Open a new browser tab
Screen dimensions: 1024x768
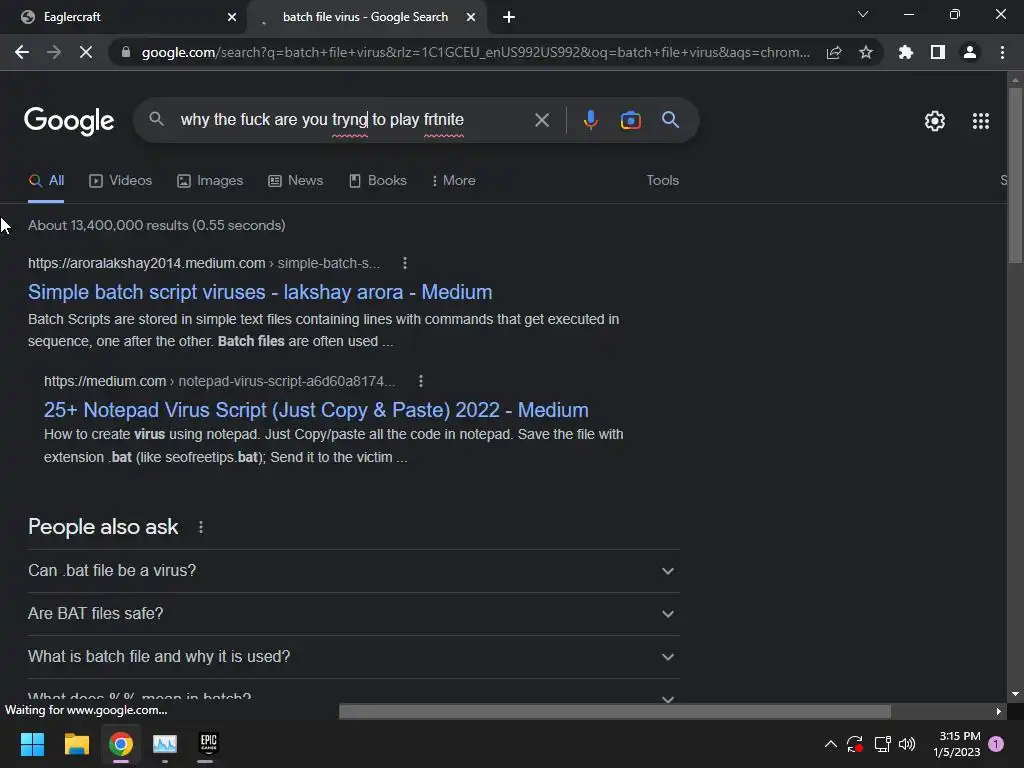[x=509, y=17]
